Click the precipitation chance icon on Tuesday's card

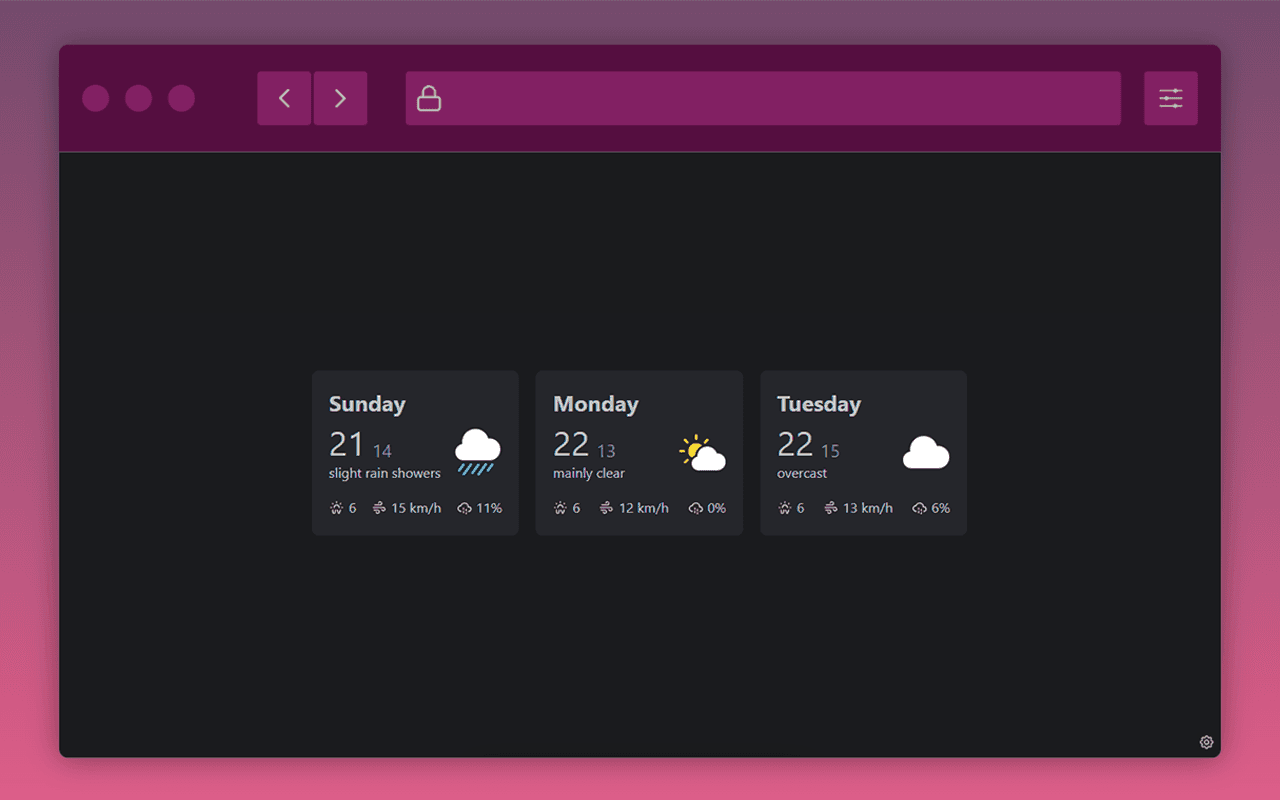(919, 508)
